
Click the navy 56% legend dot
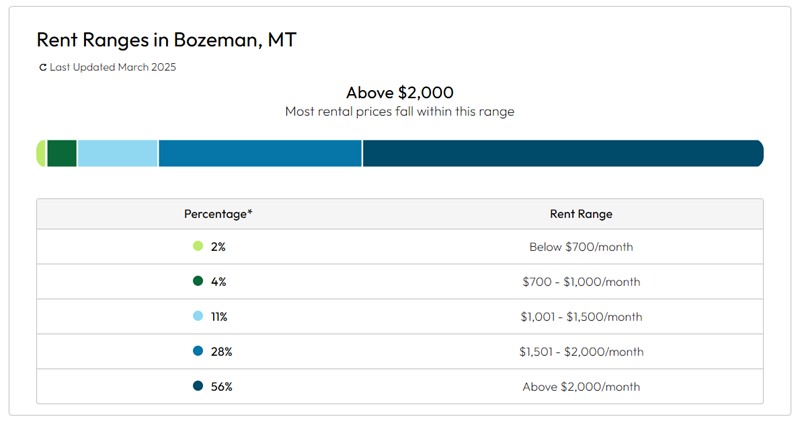coord(198,386)
